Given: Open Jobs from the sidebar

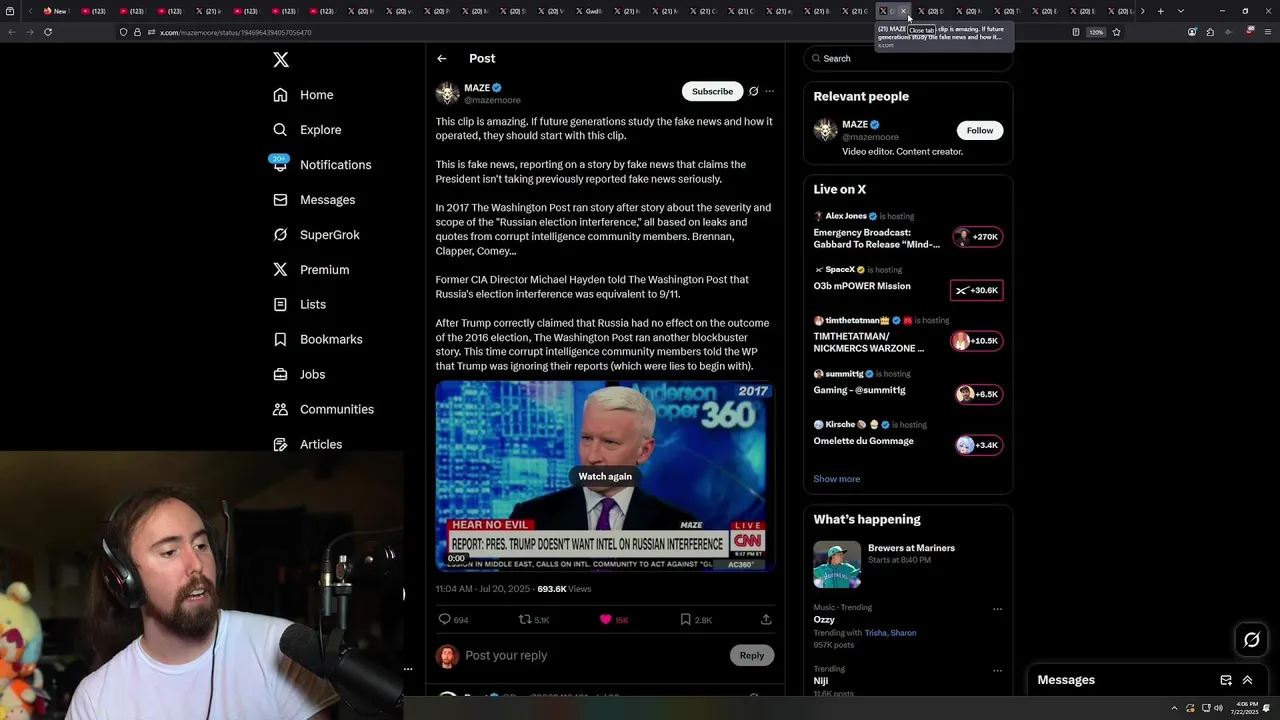Looking at the screenshot, I should pyautogui.click(x=299, y=374).
